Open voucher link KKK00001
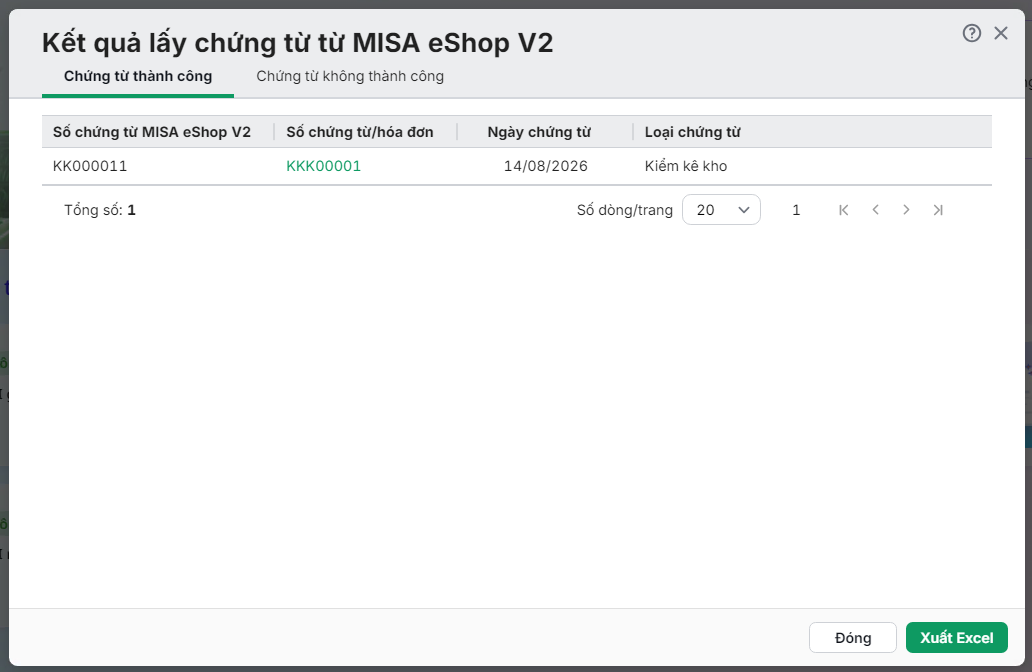This screenshot has height=672, width=1032. (x=323, y=166)
